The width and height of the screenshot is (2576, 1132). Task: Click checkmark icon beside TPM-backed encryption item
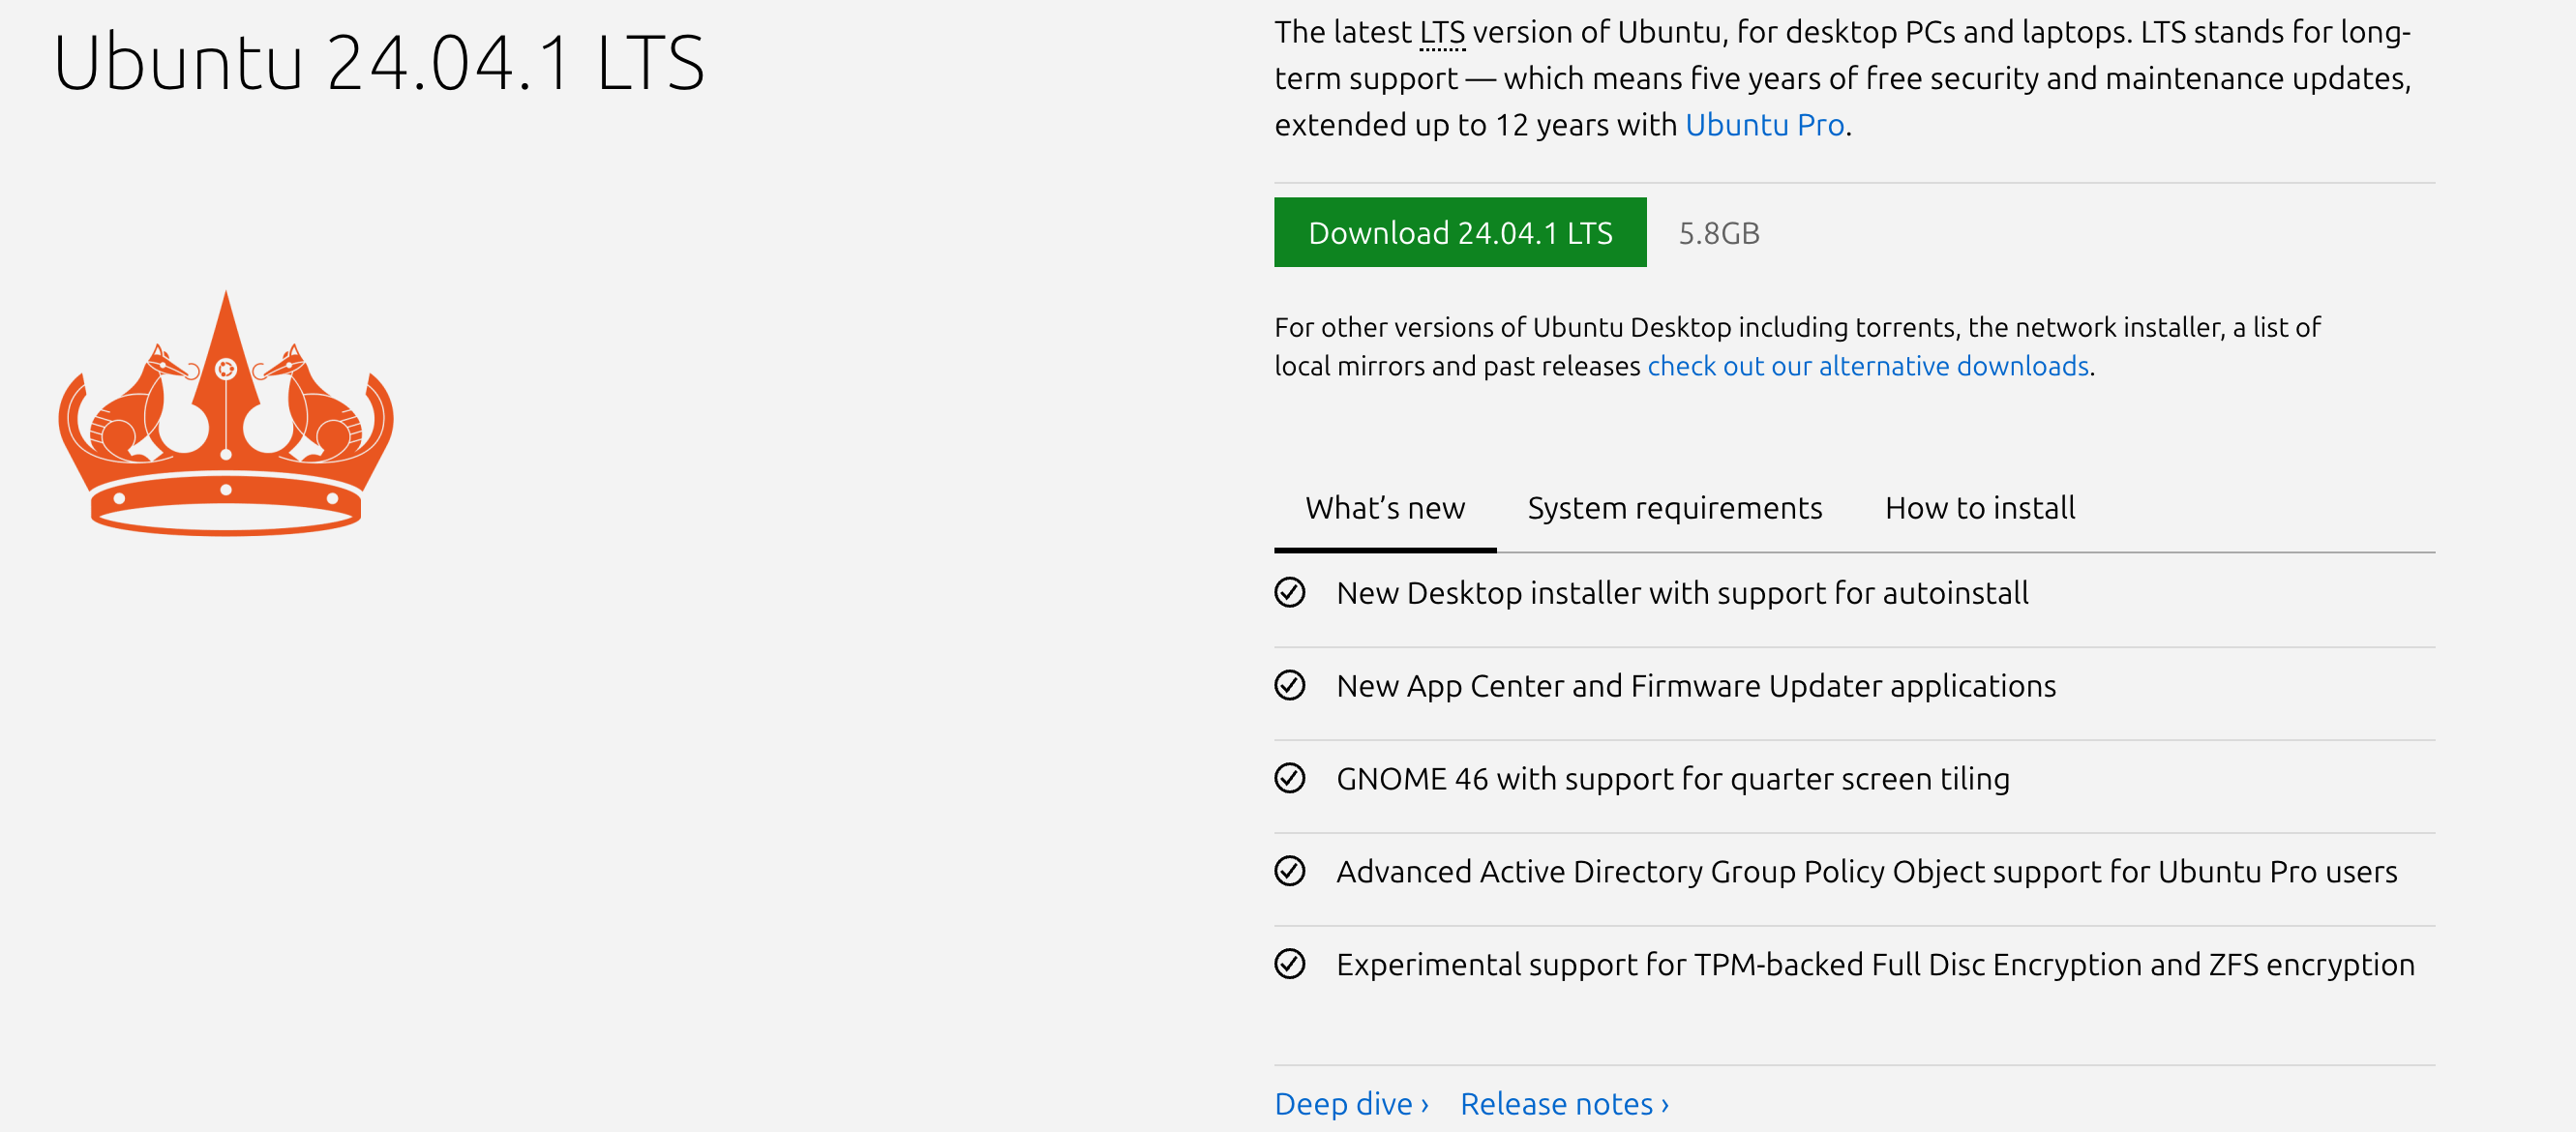coord(1290,964)
